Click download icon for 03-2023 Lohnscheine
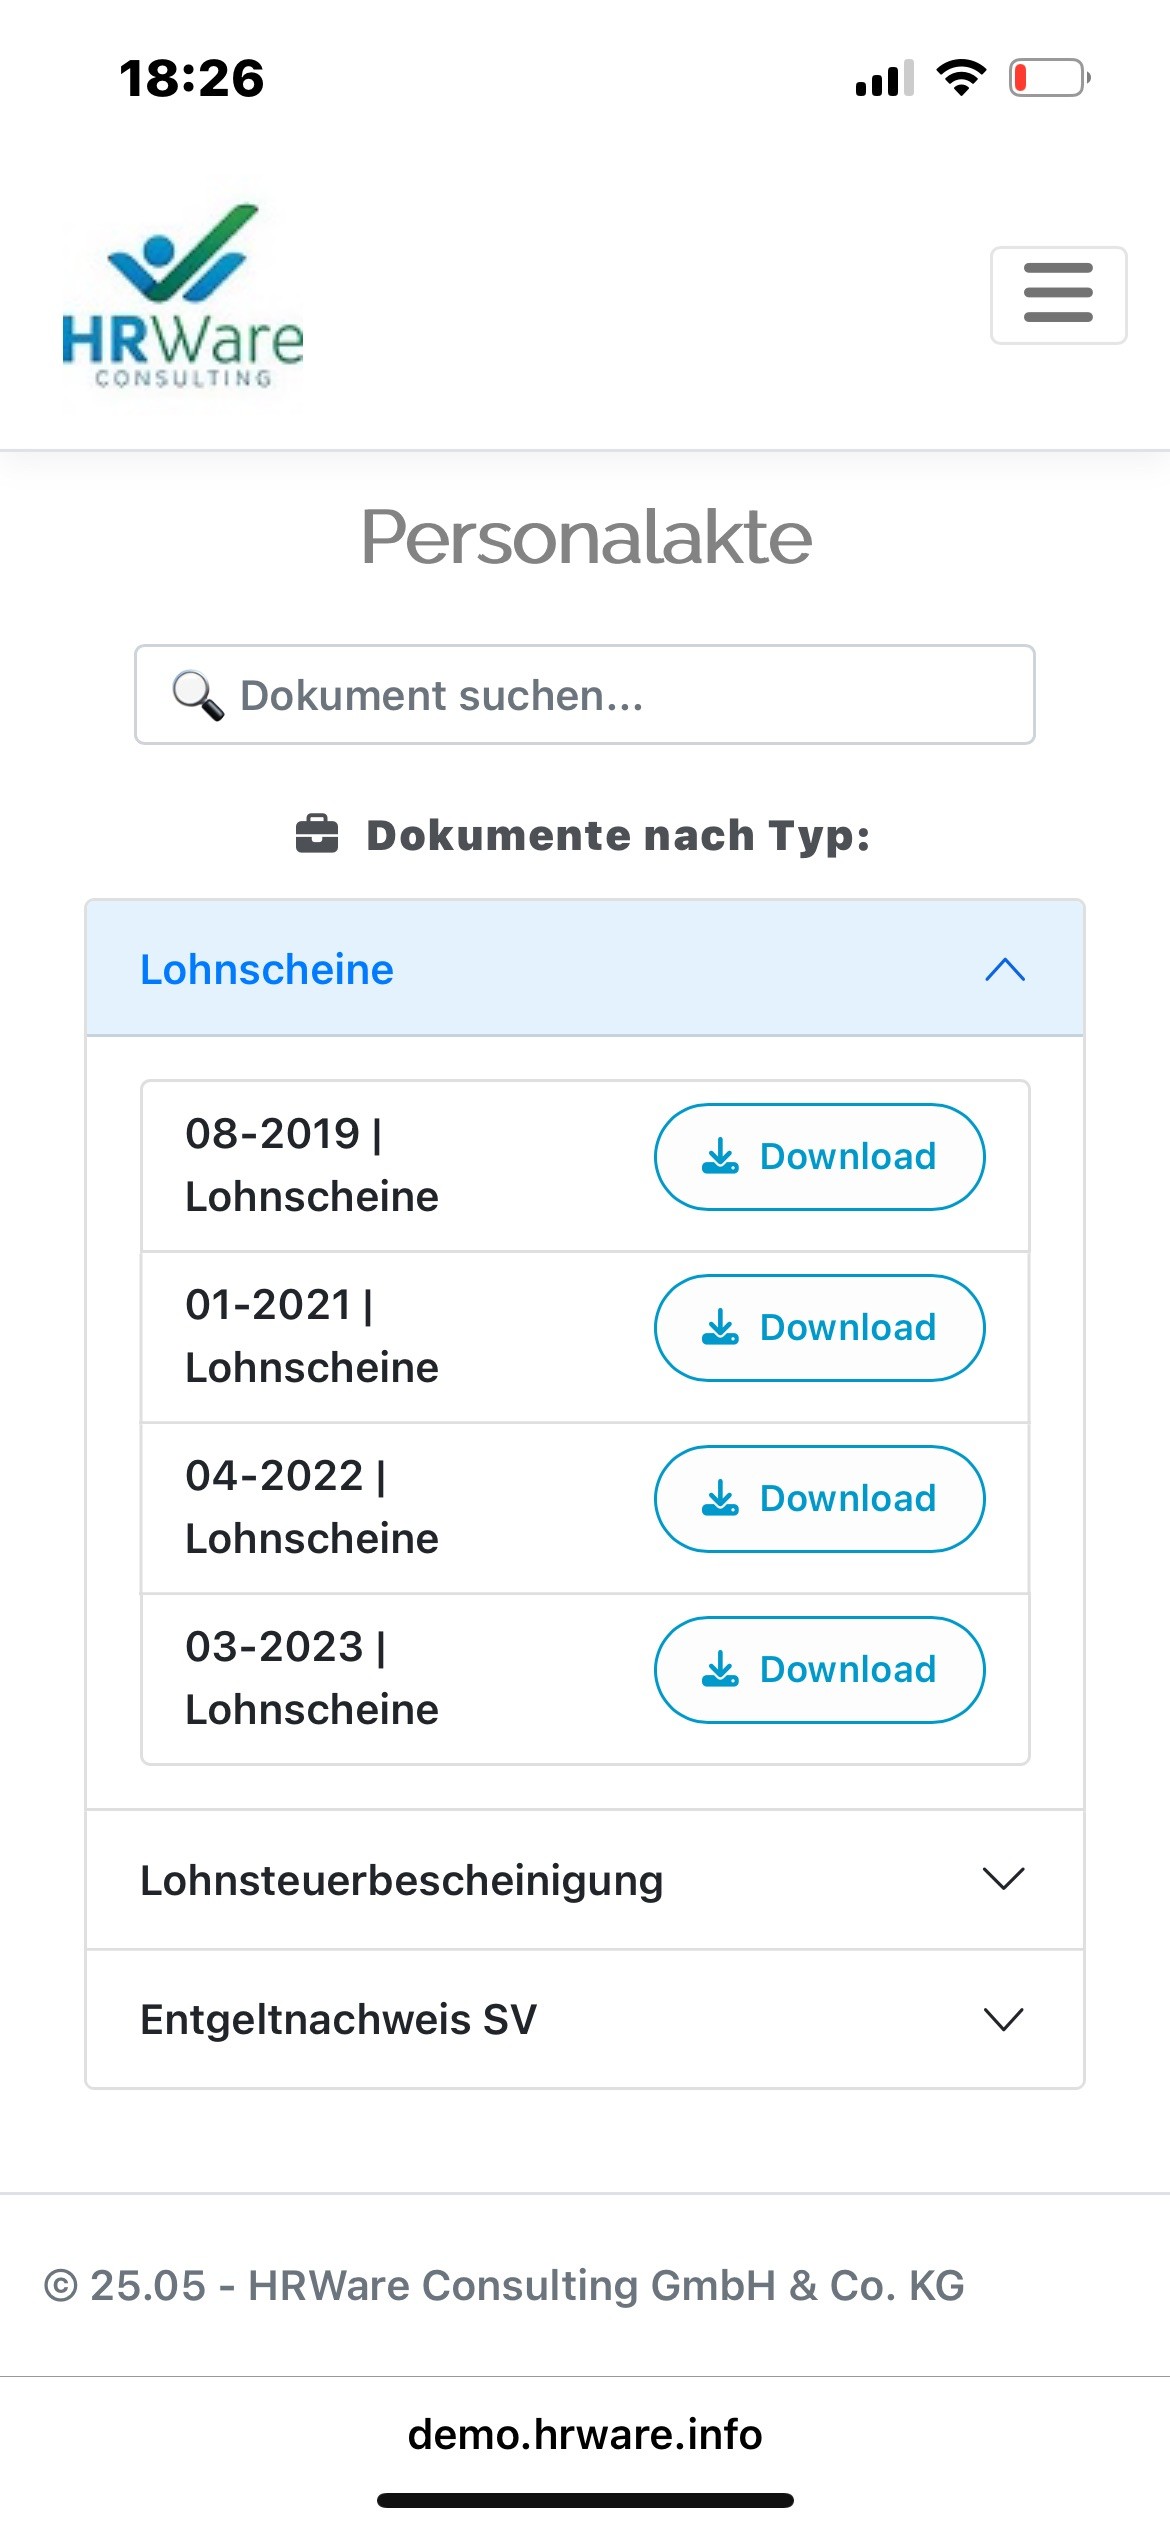Image resolution: width=1170 pixels, height=2532 pixels. tap(720, 1670)
